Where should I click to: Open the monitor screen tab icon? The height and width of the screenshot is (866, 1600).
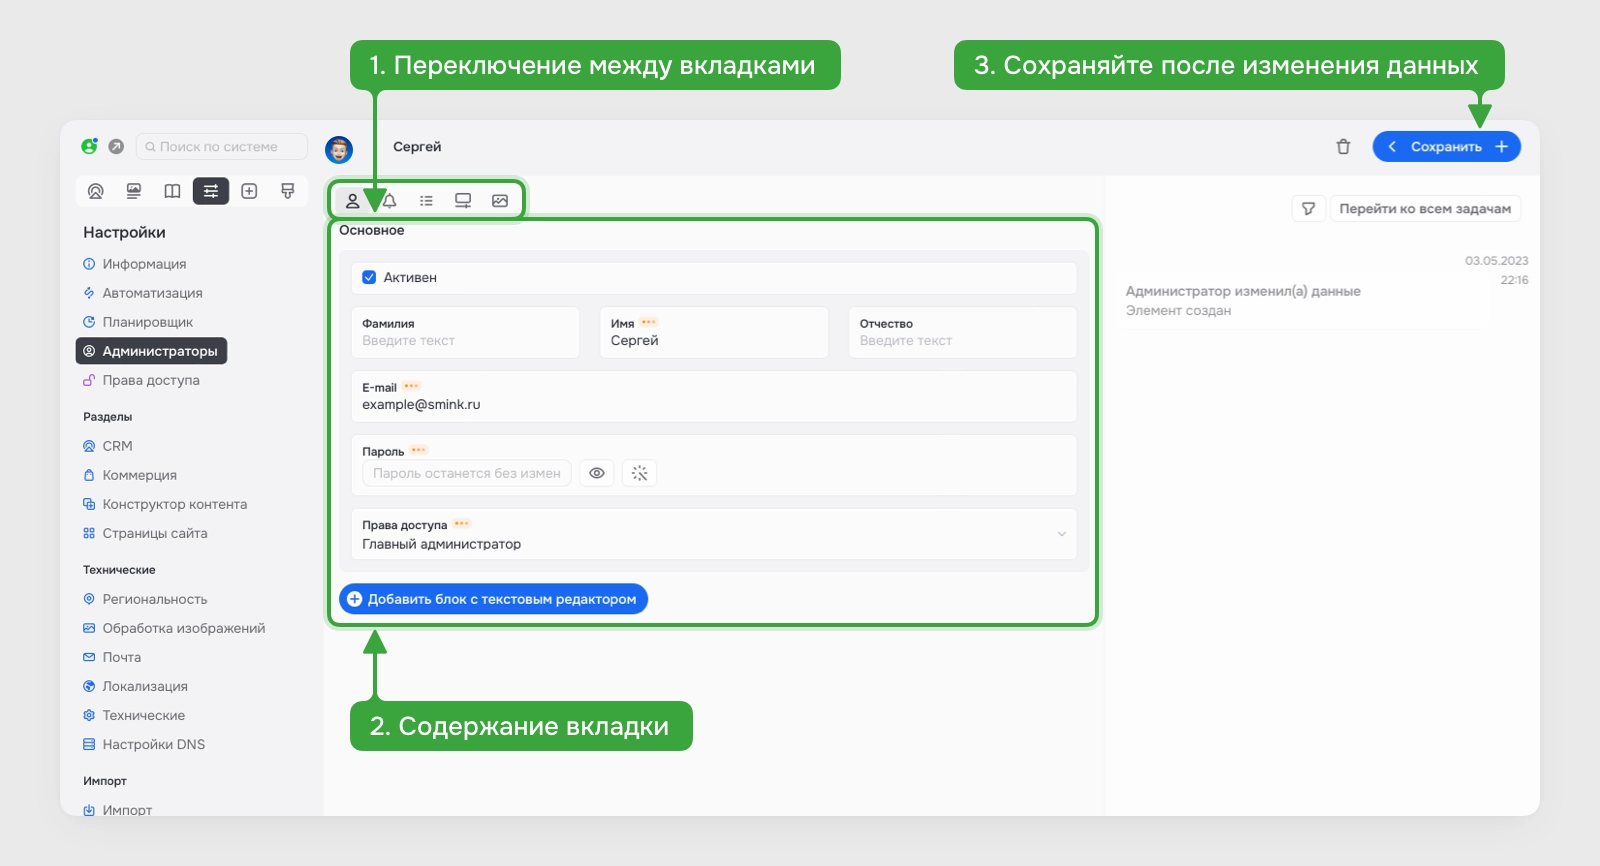pos(463,201)
